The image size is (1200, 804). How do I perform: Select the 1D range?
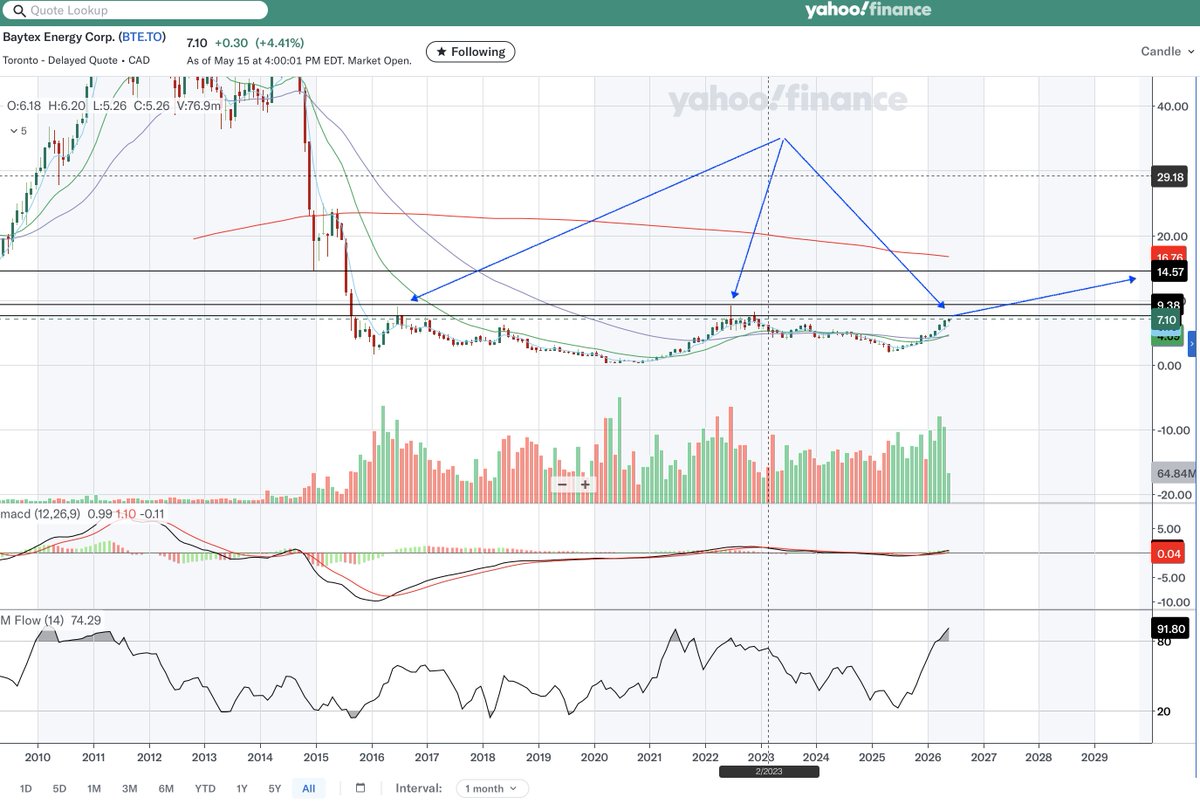(x=26, y=788)
